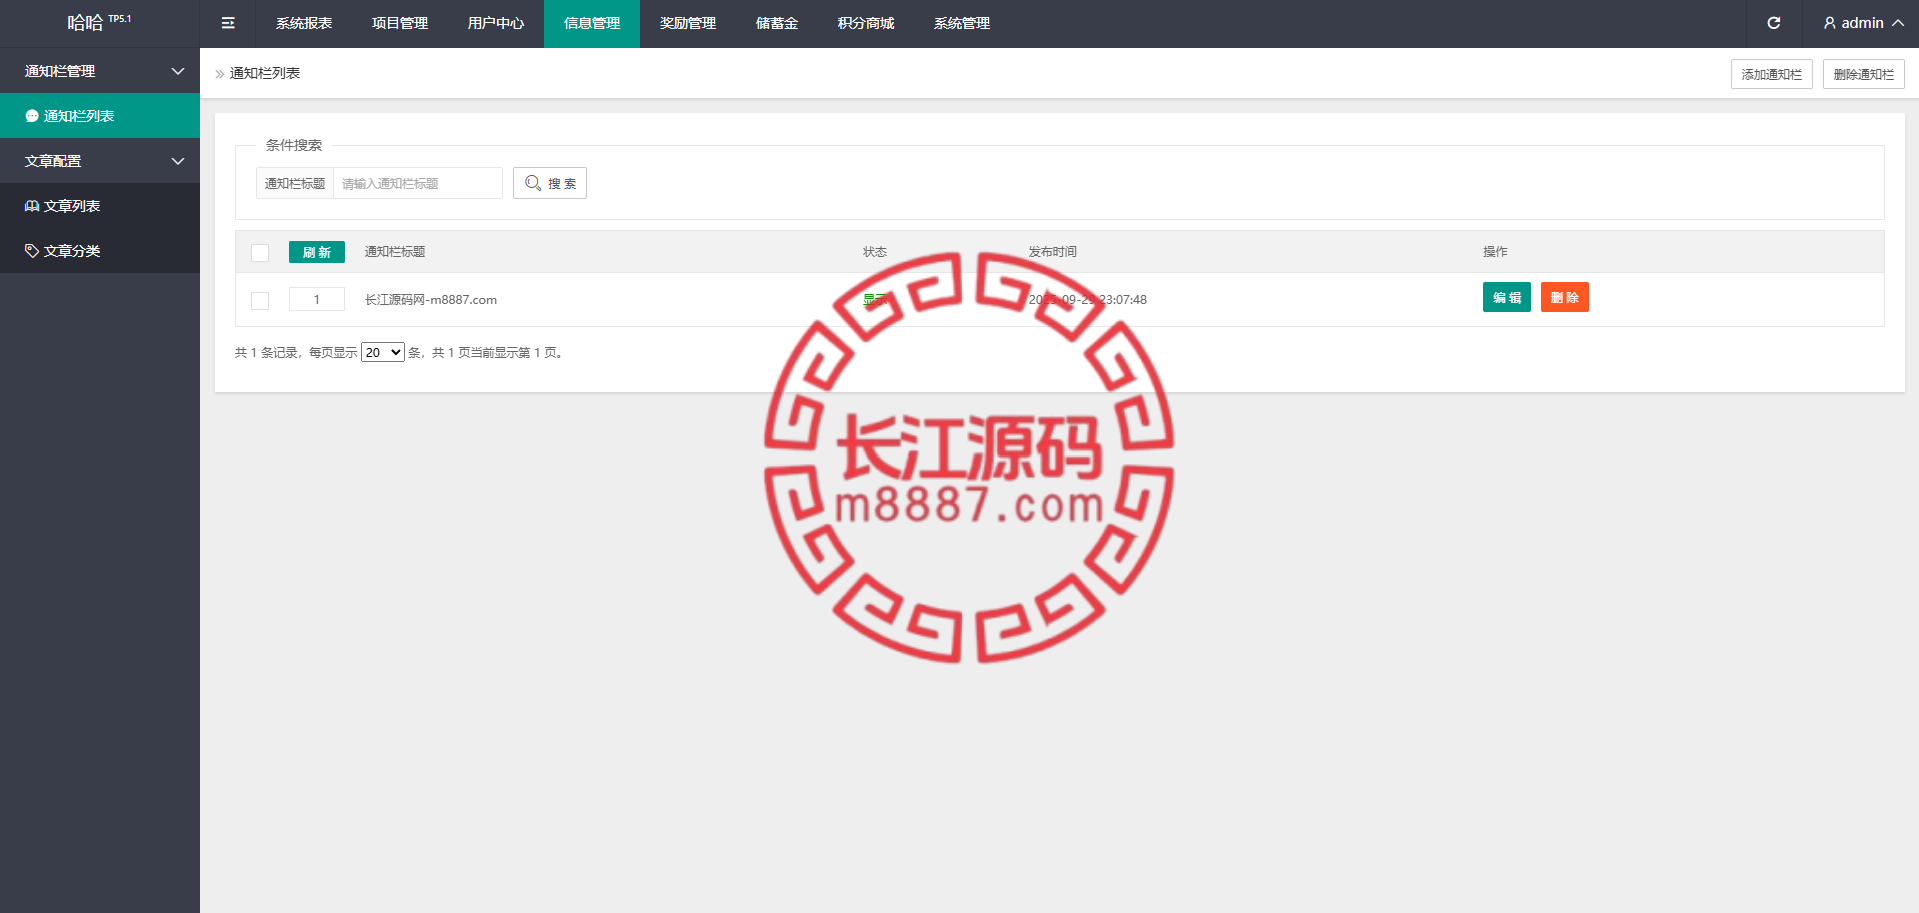Click the 编辑 button for 长江源码网 row
The height and width of the screenshot is (913, 1919).
click(1507, 297)
